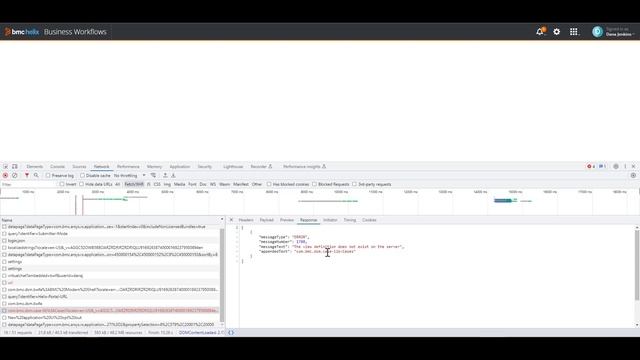Open BMC Helix settings gear
Image resolution: width=640 pixels, height=360 pixels.
pyautogui.click(x=557, y=31)
